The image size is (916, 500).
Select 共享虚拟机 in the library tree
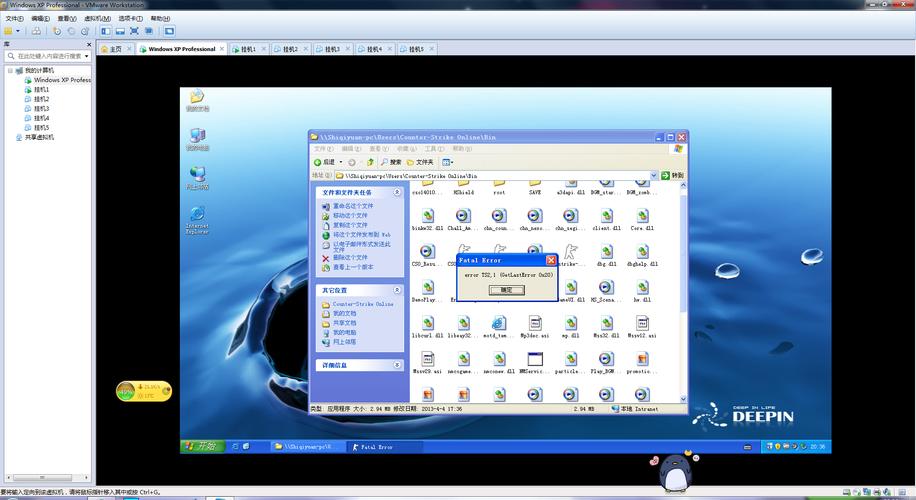click(39, 137)
